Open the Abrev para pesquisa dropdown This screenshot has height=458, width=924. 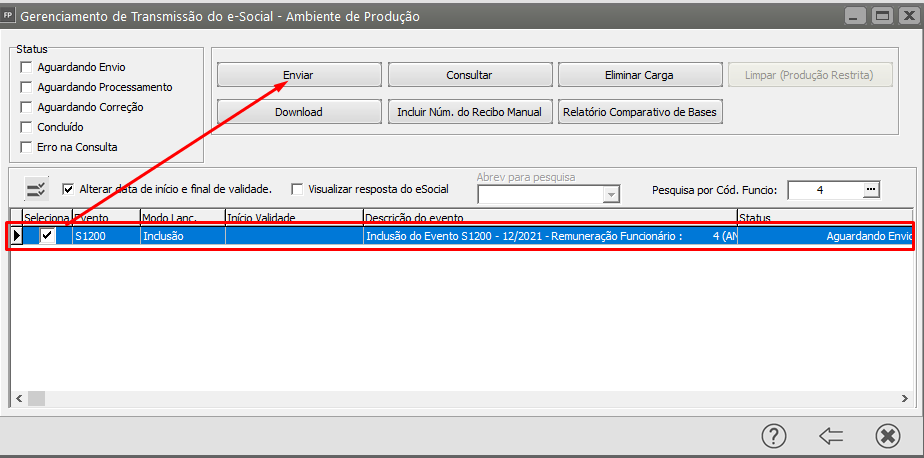[611, 195]
